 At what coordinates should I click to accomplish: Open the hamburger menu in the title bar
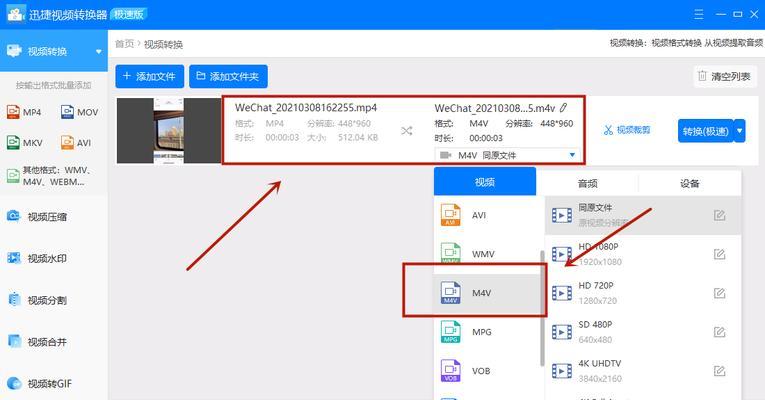tap(699, 14)
